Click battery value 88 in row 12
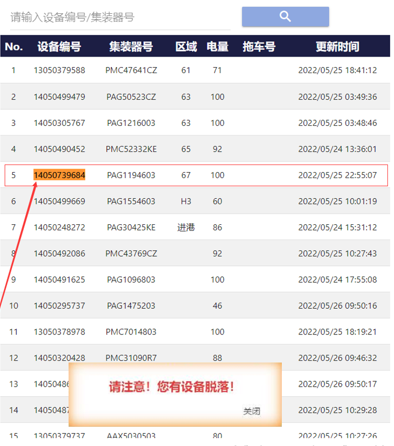This screenshot has height=446, width=394. point(217,358)
